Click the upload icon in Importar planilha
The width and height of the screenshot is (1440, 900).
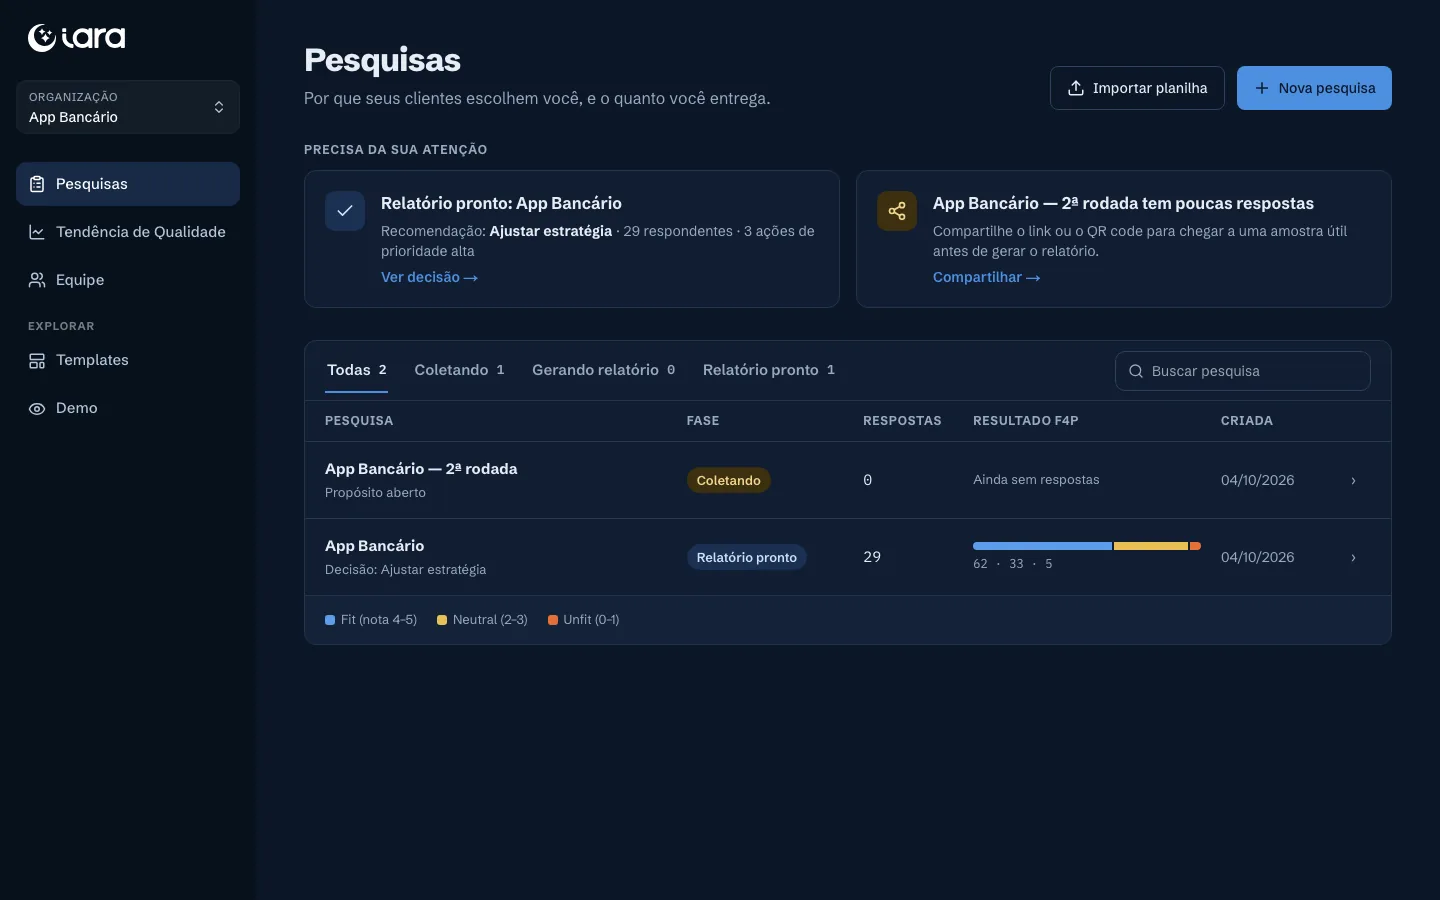(1076, 88)
